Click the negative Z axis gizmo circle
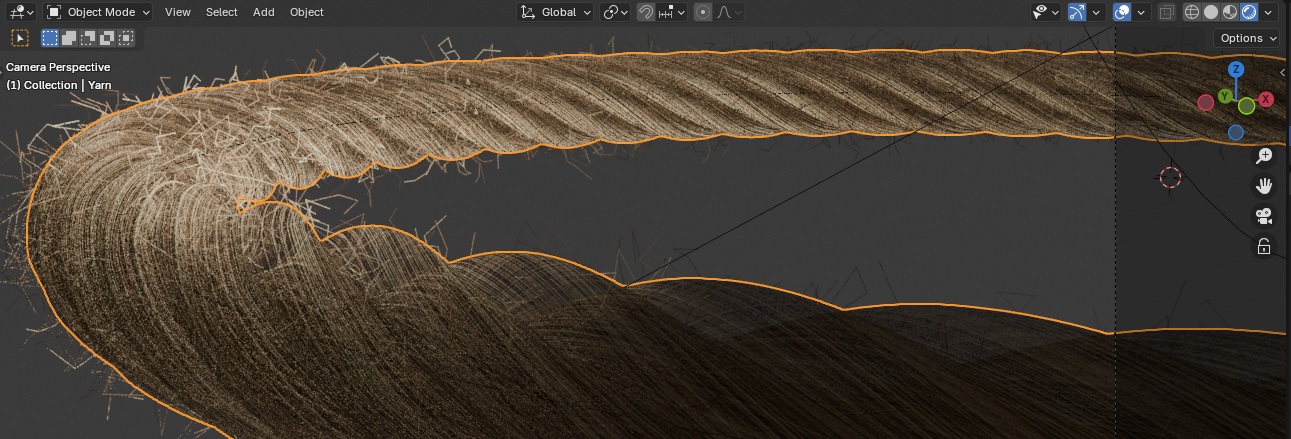1291x439 pixels. tap(1236, 132)
